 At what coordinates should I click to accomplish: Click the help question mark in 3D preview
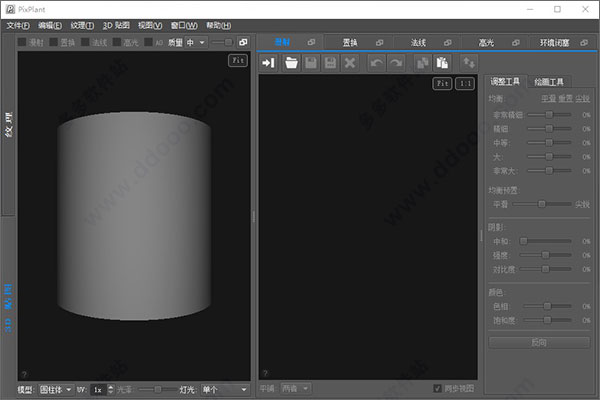click(x=24, y=374)
